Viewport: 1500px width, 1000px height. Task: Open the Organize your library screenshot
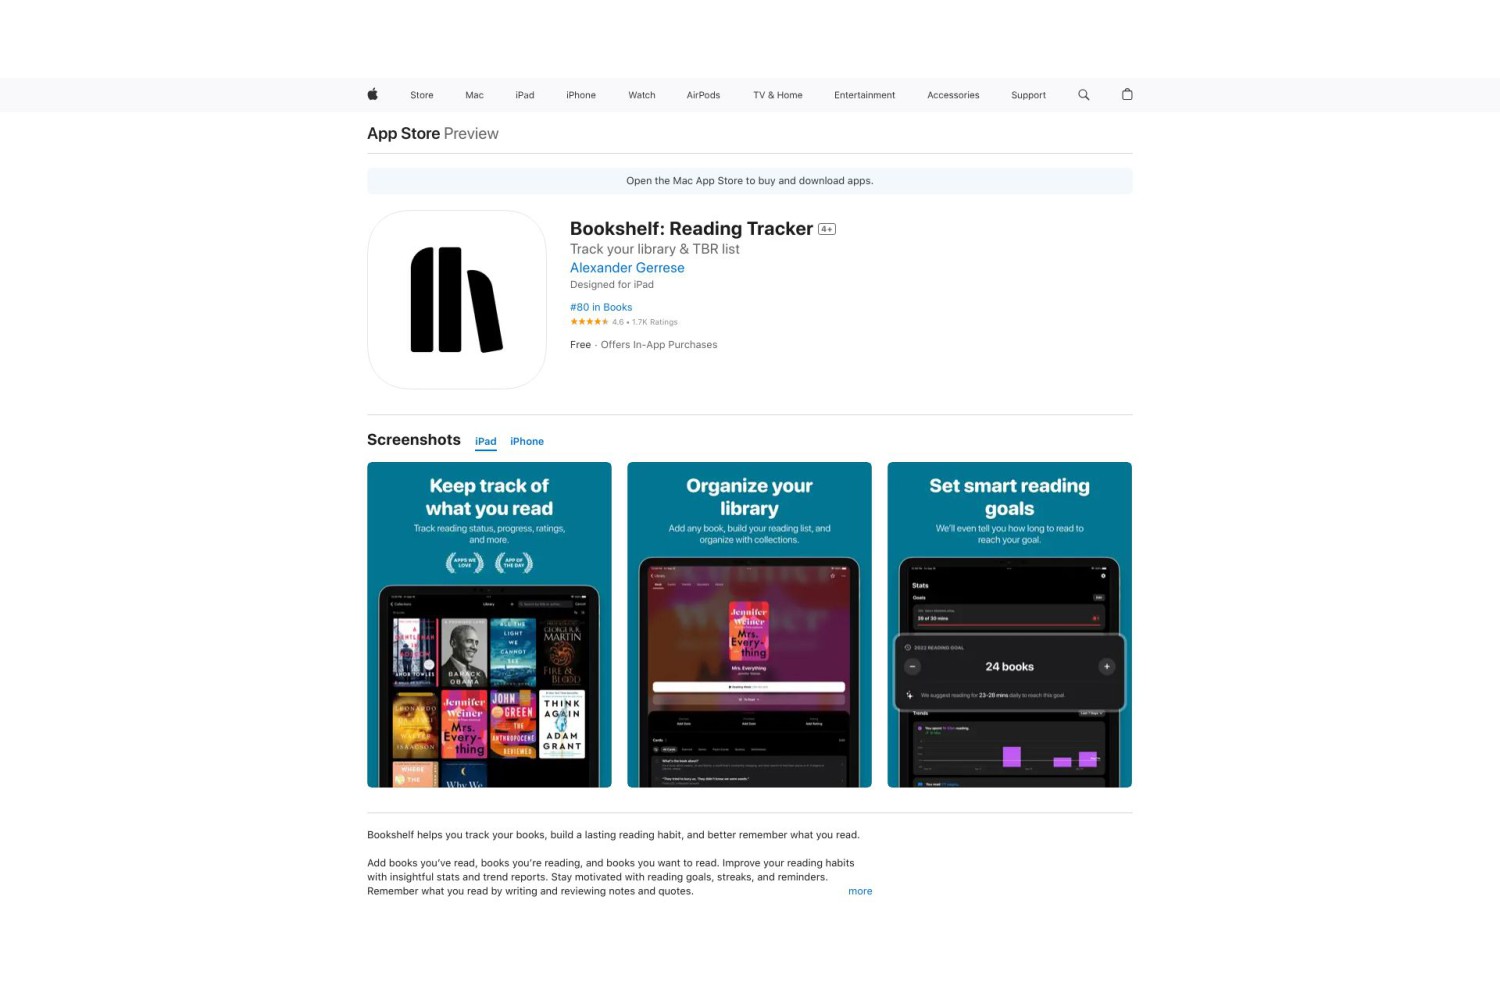click(749, 625)
